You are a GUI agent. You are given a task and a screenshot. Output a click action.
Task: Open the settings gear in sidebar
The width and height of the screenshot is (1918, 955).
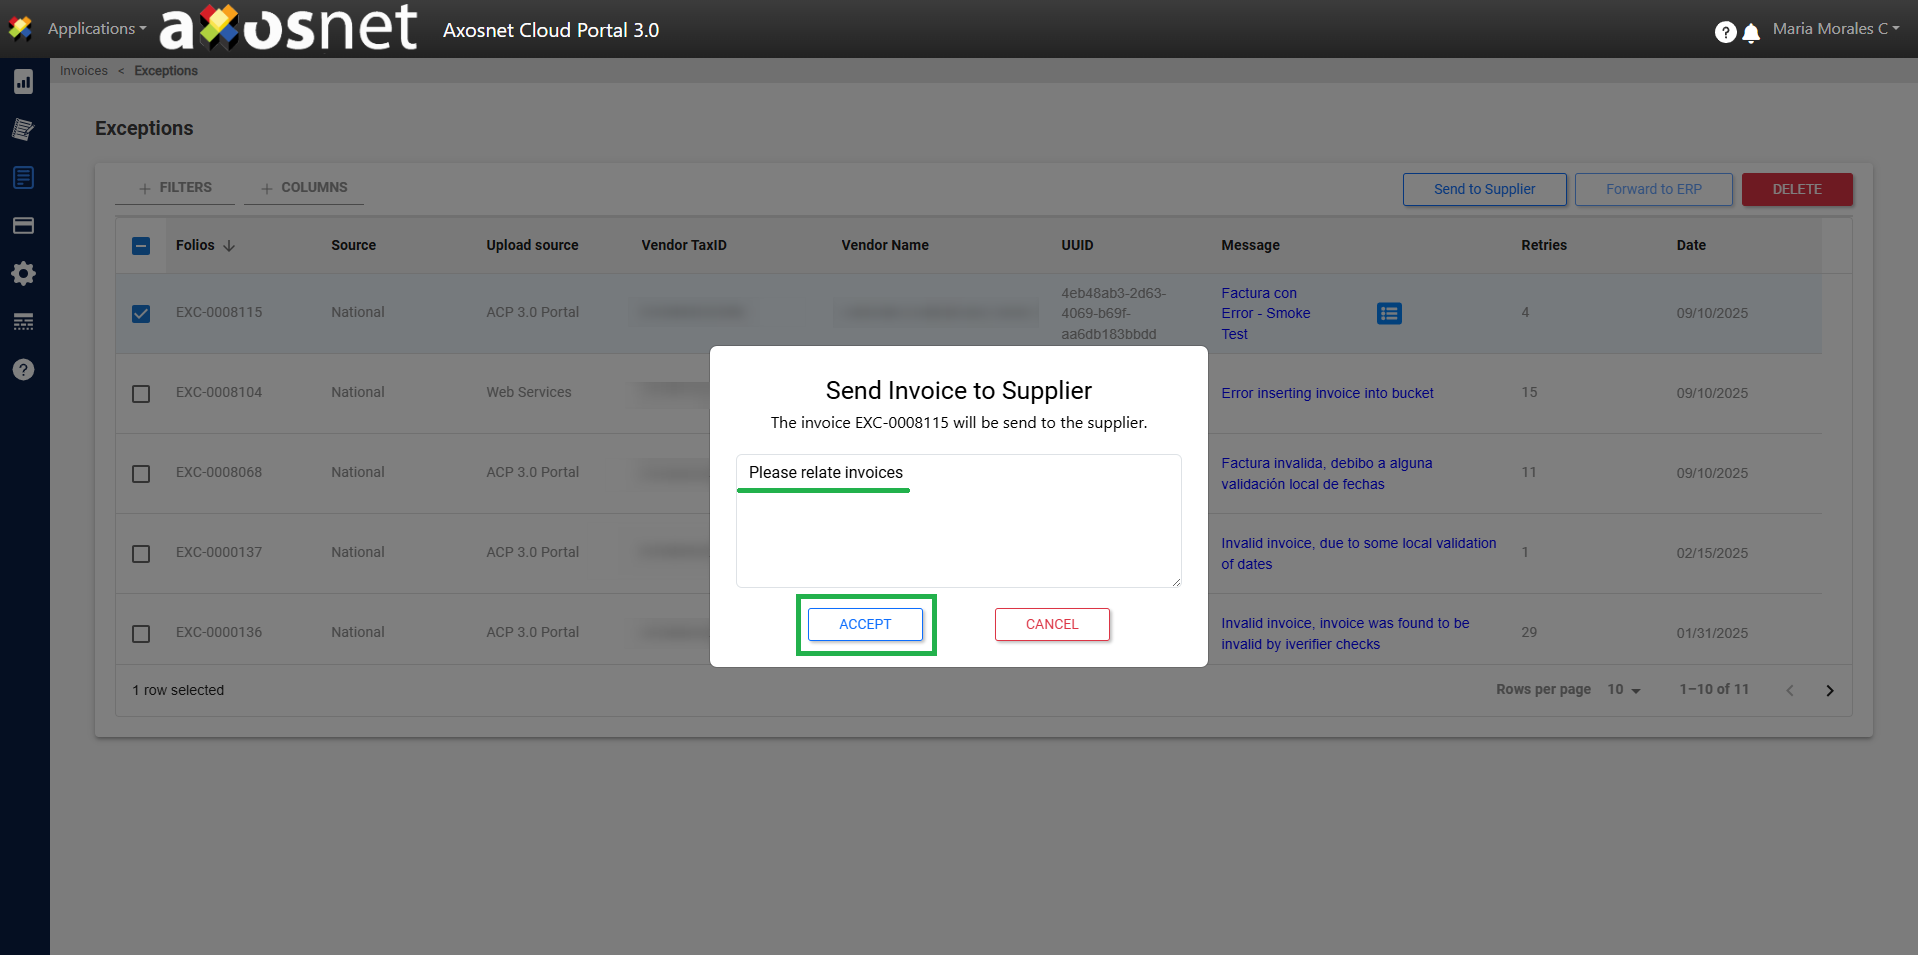point(24,274)
